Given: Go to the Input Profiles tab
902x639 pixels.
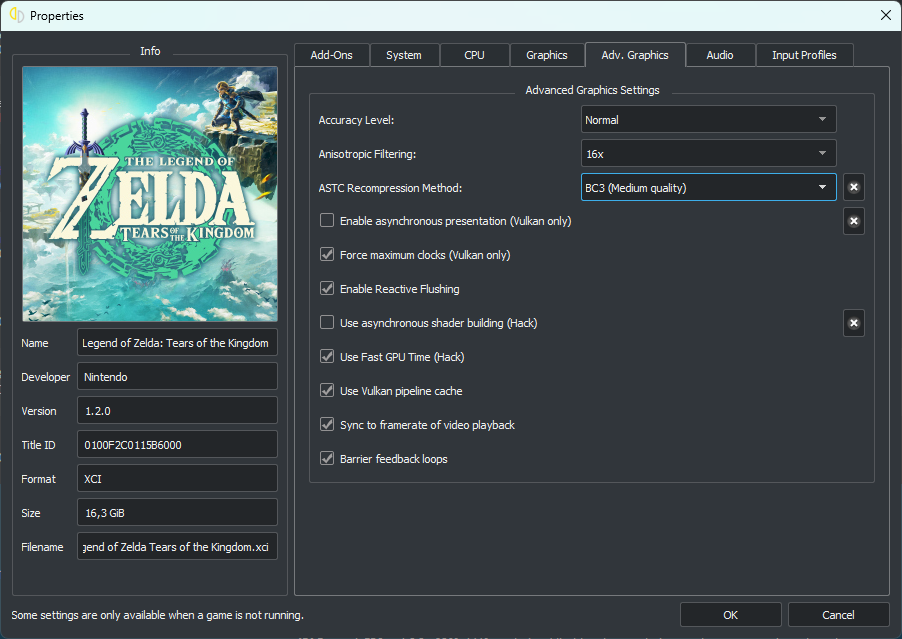Looking at the screenshot, I should 804,55.
